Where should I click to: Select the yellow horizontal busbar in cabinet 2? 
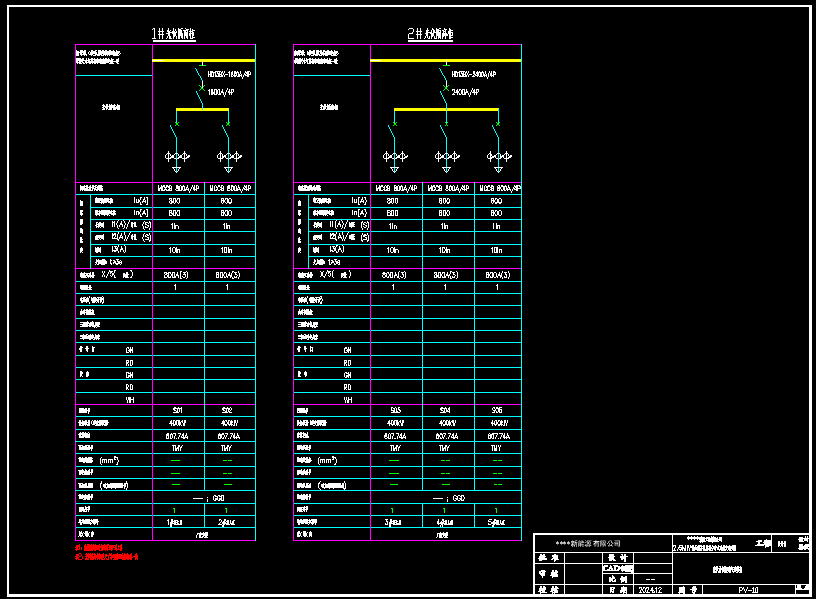tap(445, 110)
